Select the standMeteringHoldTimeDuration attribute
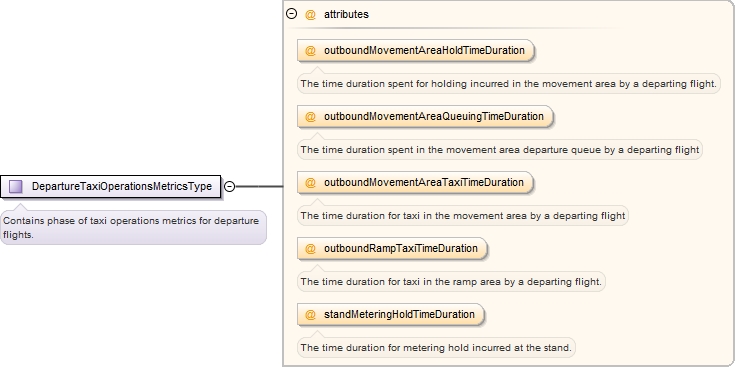 (x=391, y=314)
